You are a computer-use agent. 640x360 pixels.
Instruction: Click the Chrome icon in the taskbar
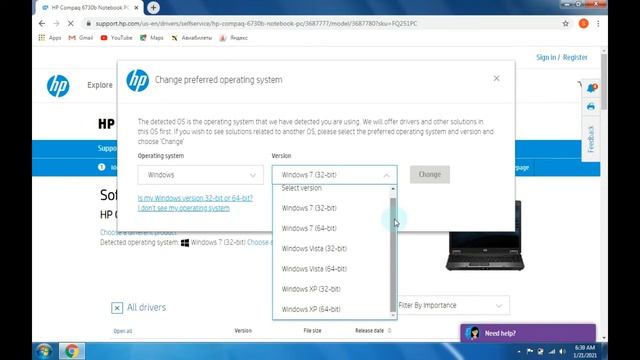72,351
